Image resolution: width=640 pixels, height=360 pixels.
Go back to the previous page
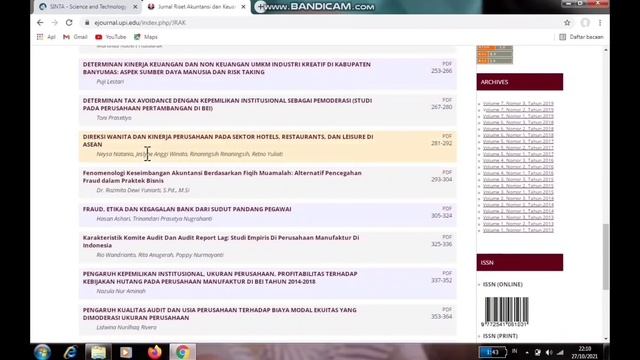coord(40,22)
